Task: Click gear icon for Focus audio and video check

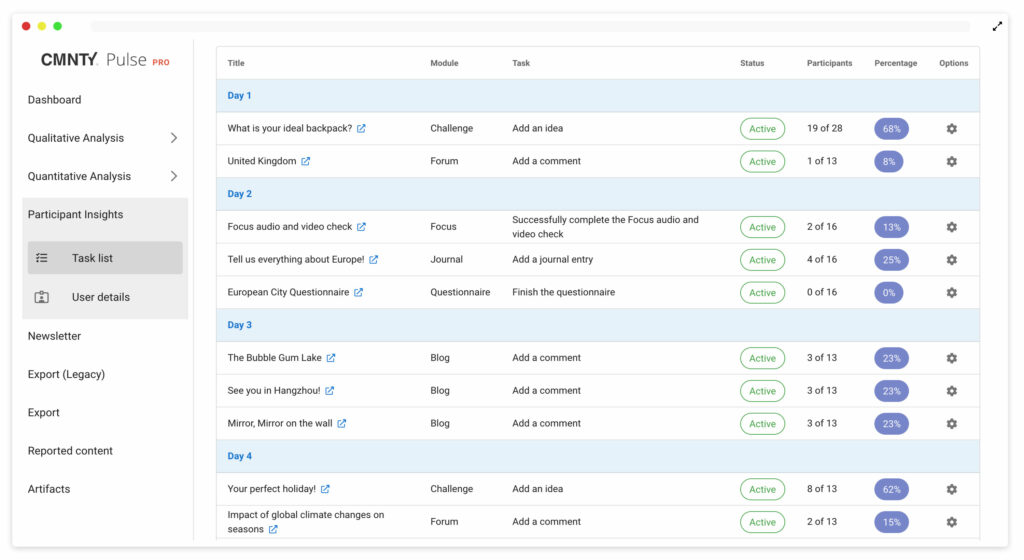Action: (x=952, y=227)
